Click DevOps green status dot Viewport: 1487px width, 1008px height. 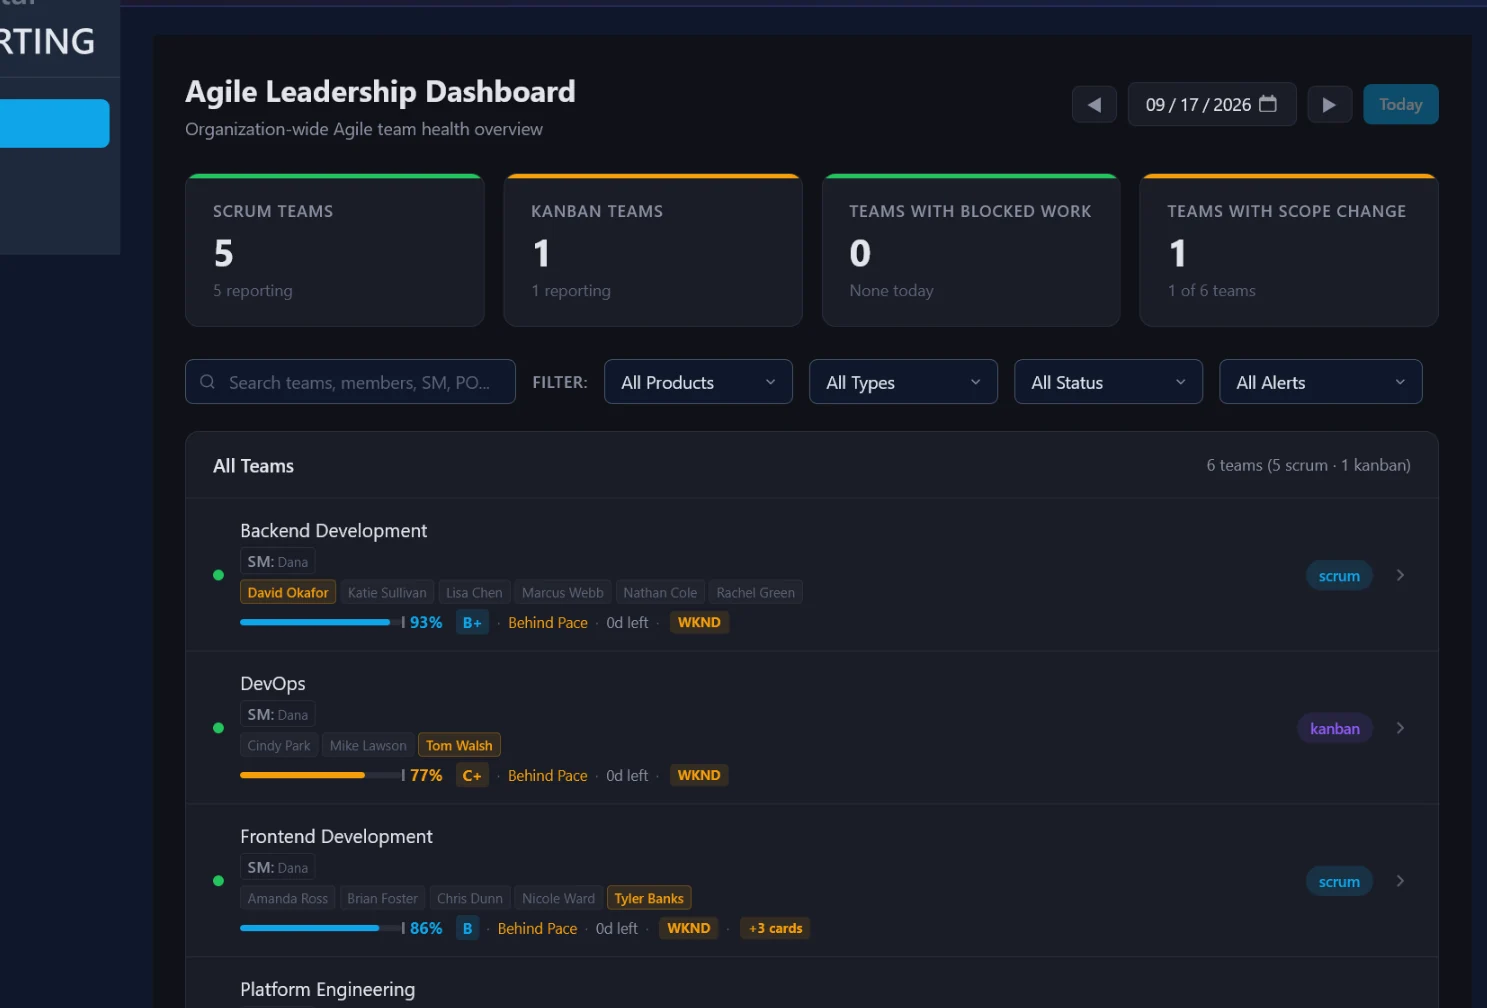tap(218, 728)
